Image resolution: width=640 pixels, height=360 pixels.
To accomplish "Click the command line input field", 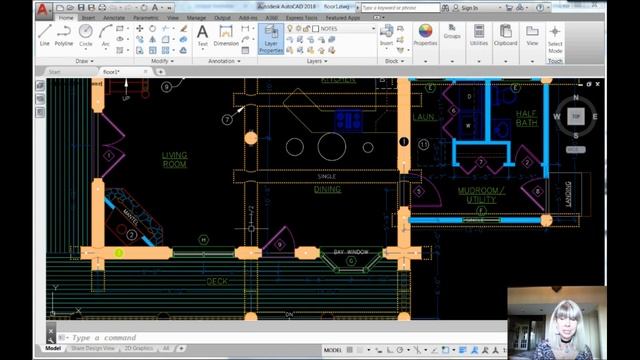I will pyautogui.click(x=282, y=338).
